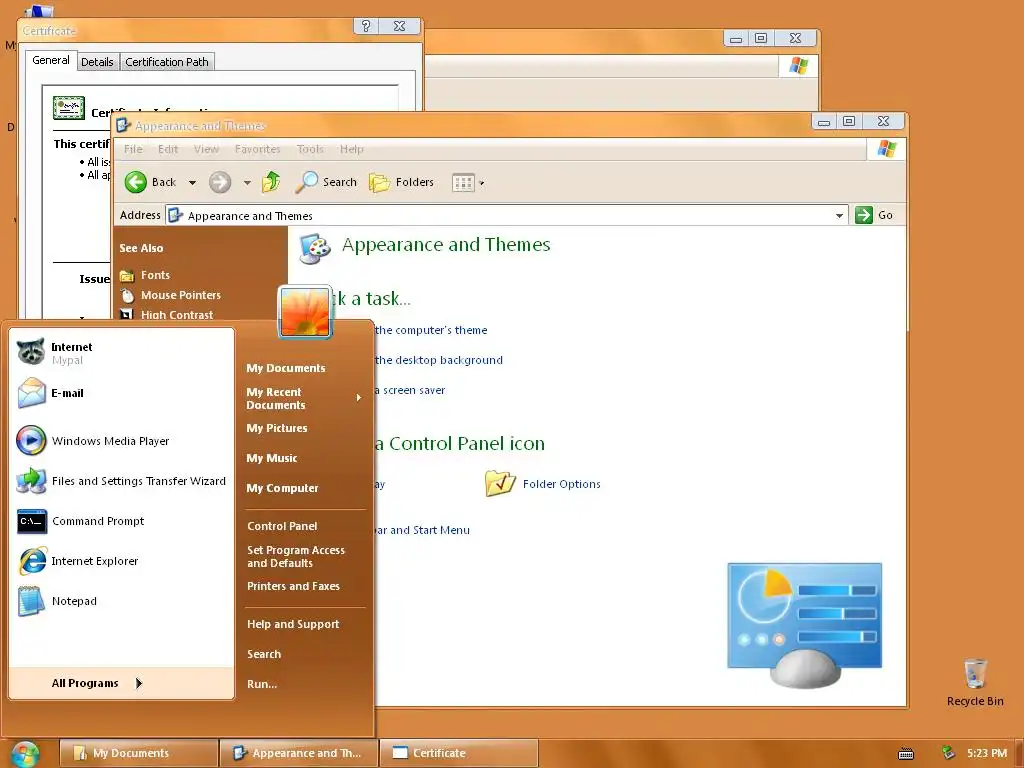This screenshot has width=1024, height=768.
Task: Switch to Certification Path tab
Action: pyautogui.click(x=167, y=62)
